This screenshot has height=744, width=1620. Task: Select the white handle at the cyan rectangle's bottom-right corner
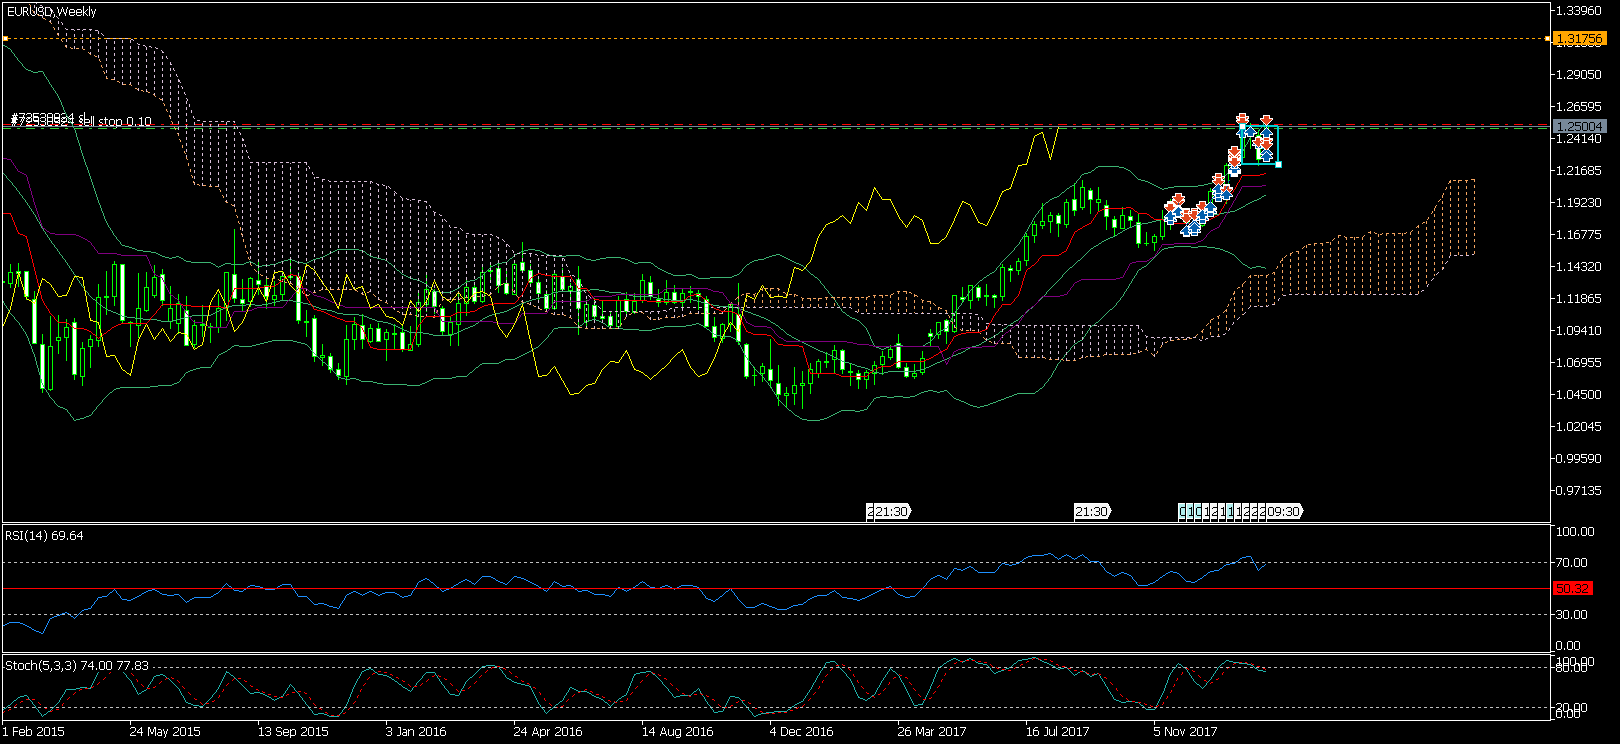point(1278,164)
